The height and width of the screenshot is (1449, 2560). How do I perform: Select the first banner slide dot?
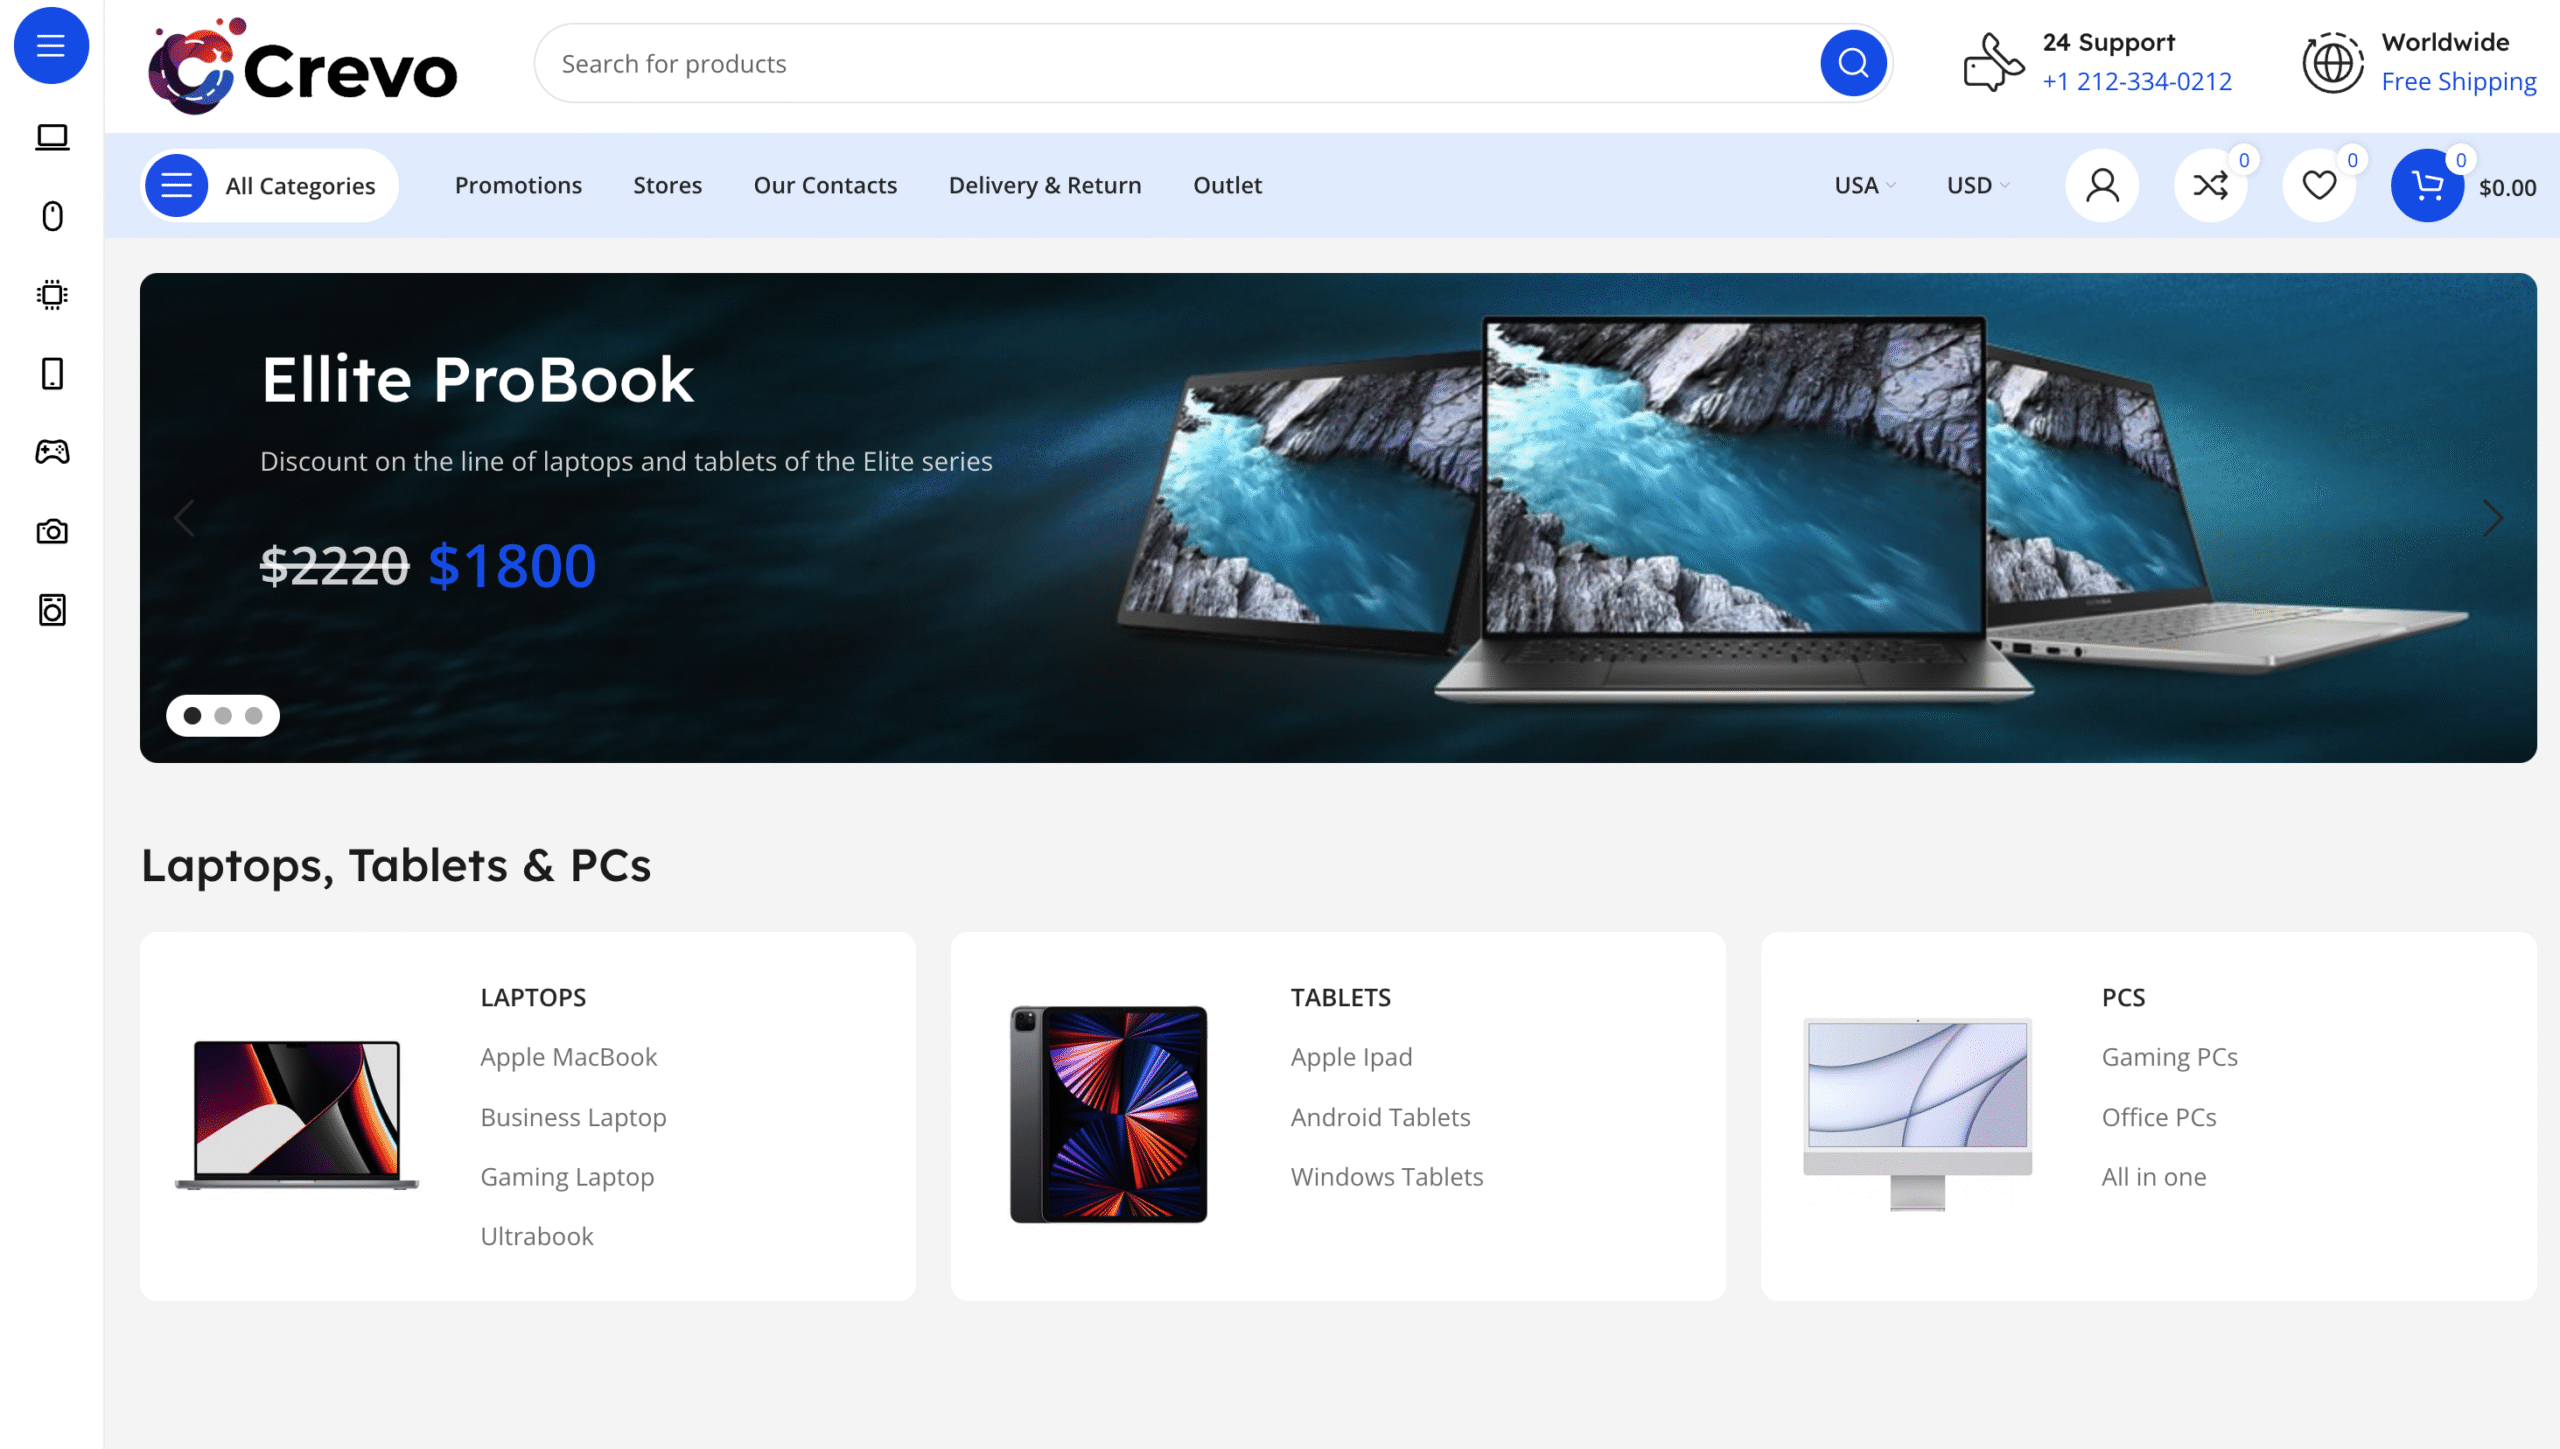click(193, 716)
